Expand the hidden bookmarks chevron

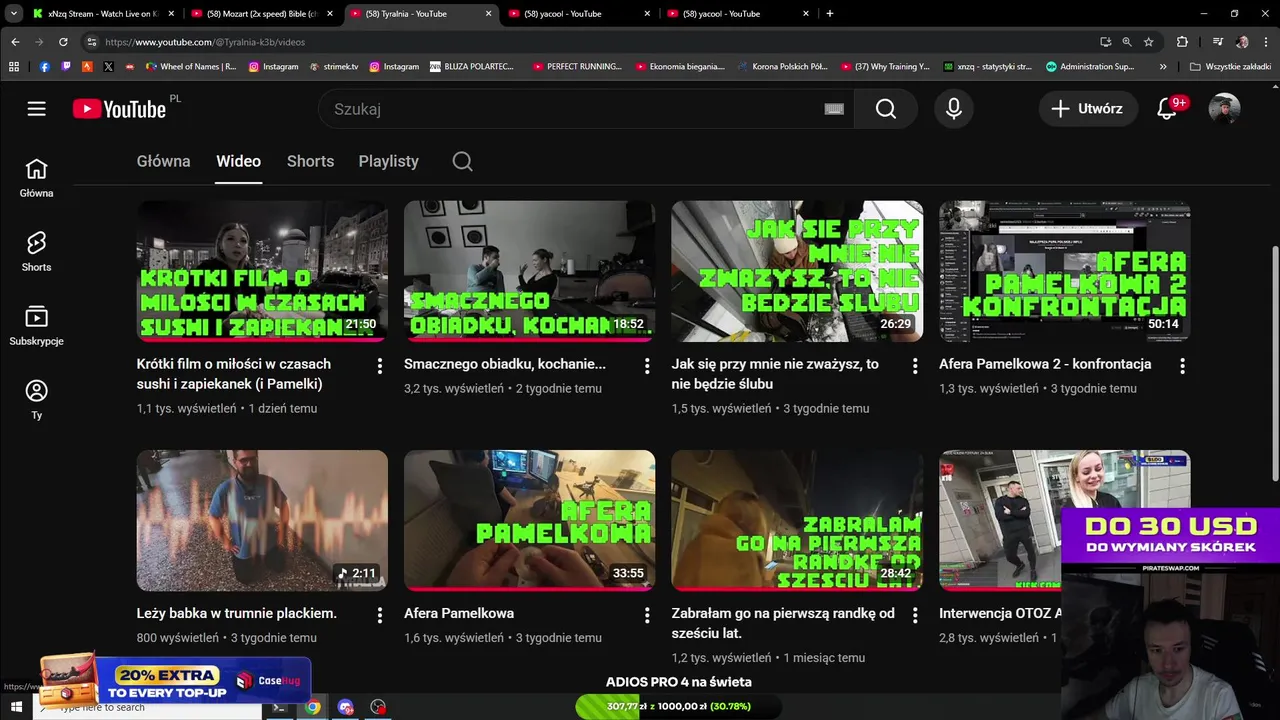click(1163, 67)
